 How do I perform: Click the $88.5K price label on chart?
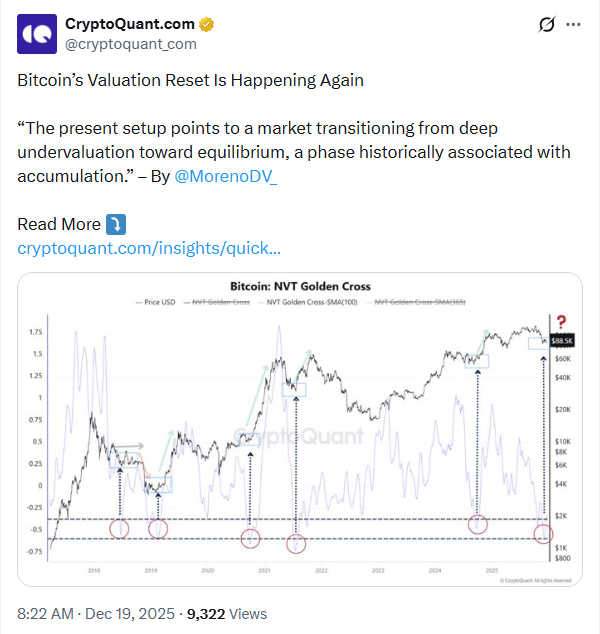coord(561,340)
